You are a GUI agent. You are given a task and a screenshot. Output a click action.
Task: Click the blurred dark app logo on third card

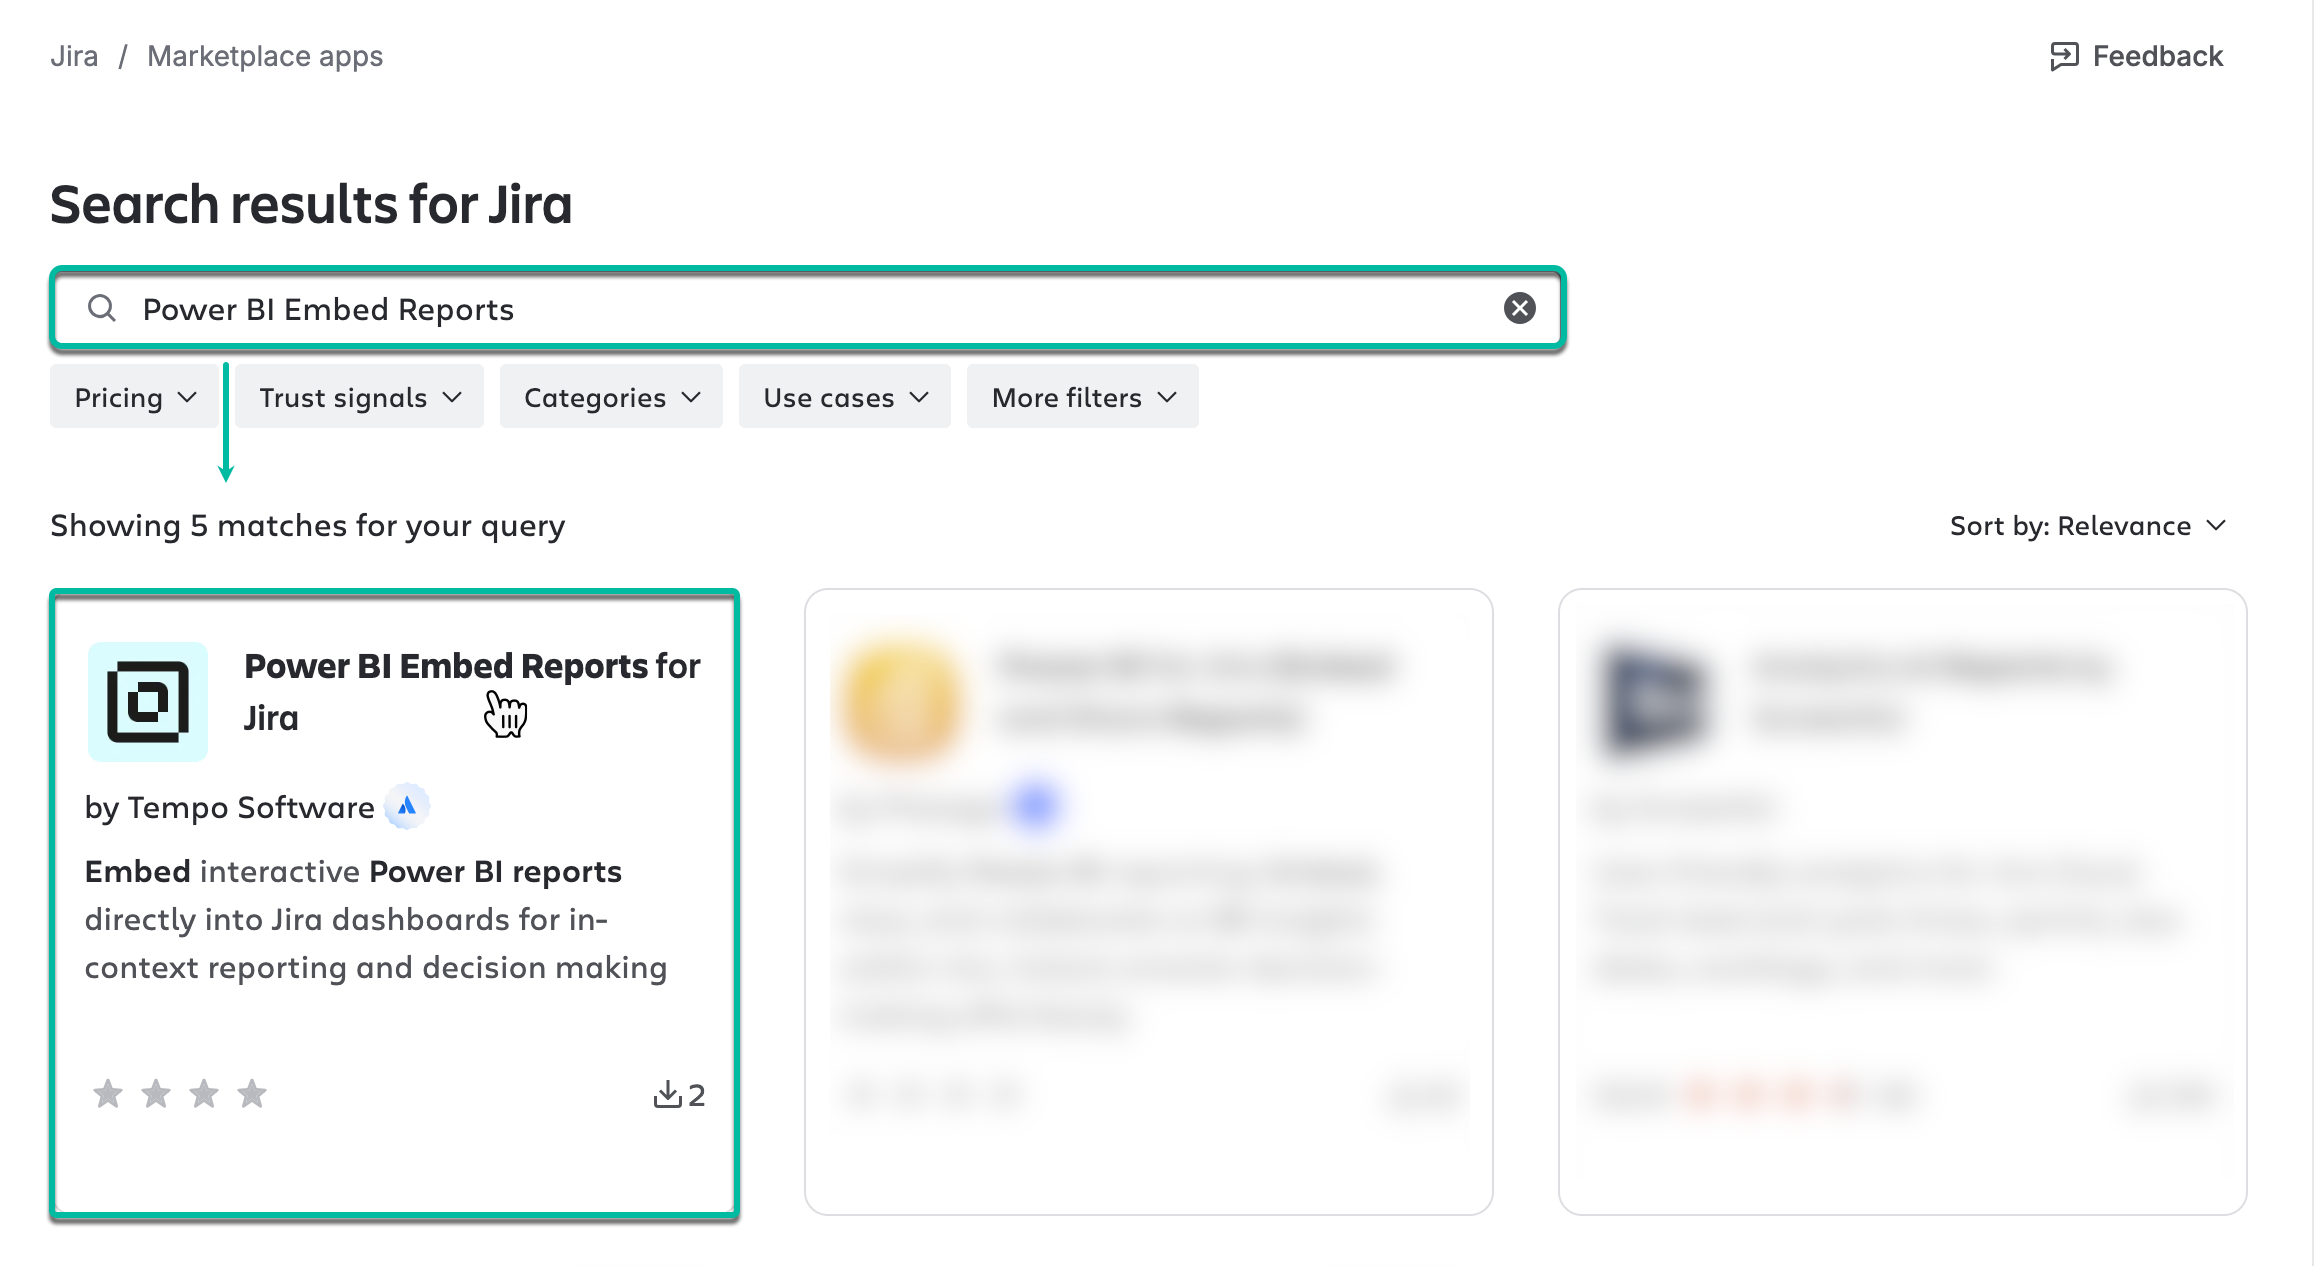[x=1655, y=701]
